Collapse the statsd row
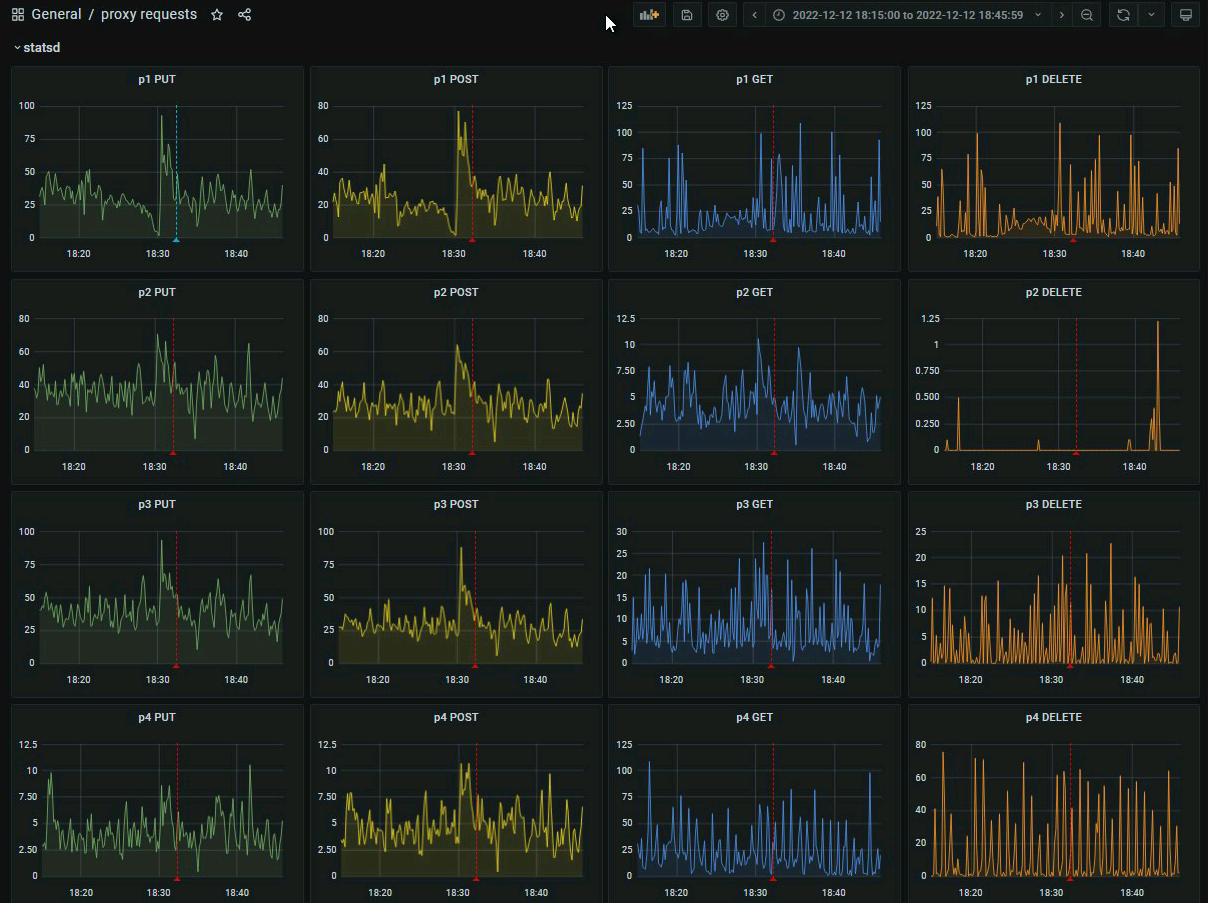Viewport: 1208px width, 903px height. (x=37, y=47)
